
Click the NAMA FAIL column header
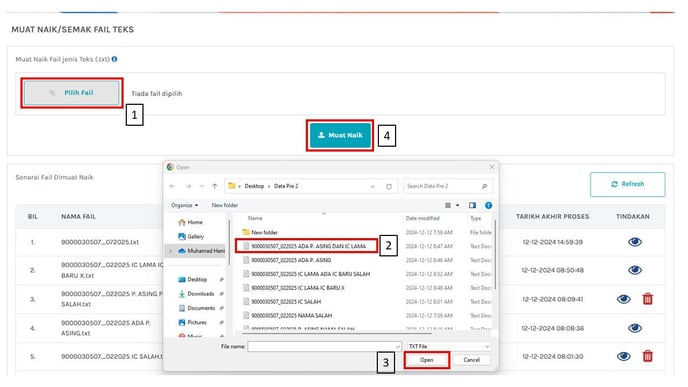(x=79, y=216)
